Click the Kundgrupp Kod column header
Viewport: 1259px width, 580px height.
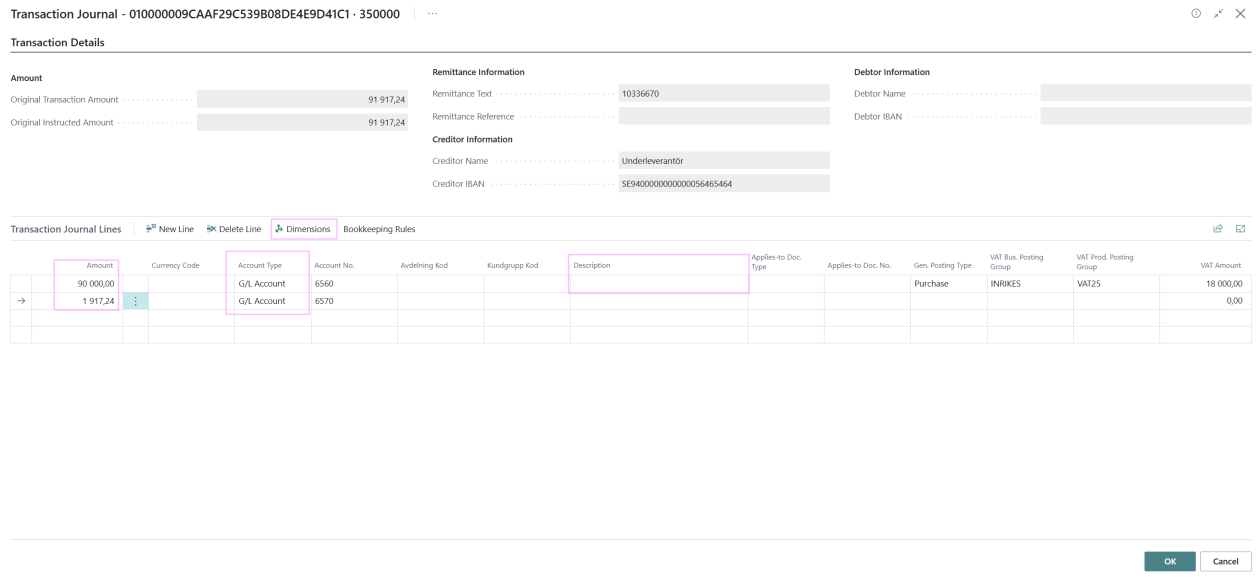(x=513, y=265)
